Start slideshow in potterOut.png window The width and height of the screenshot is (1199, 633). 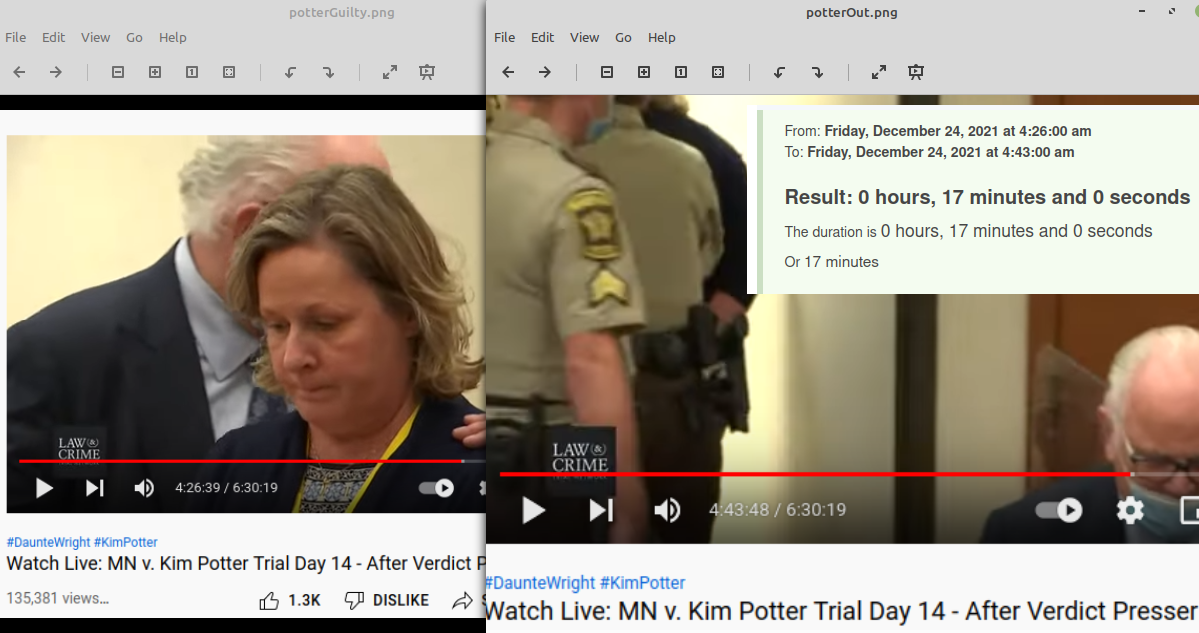coord(915,72)
